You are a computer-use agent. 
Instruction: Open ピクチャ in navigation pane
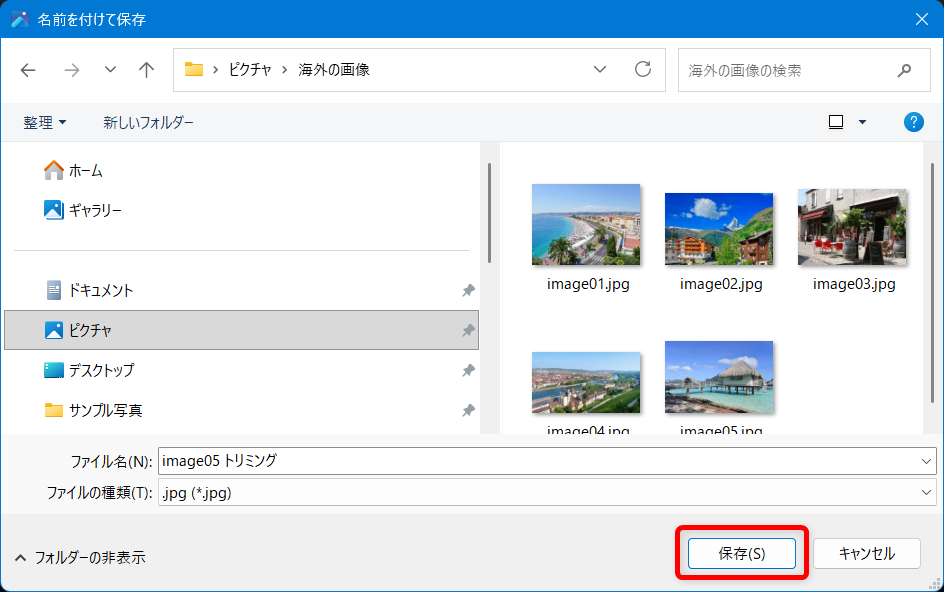(x=241, y=330)
